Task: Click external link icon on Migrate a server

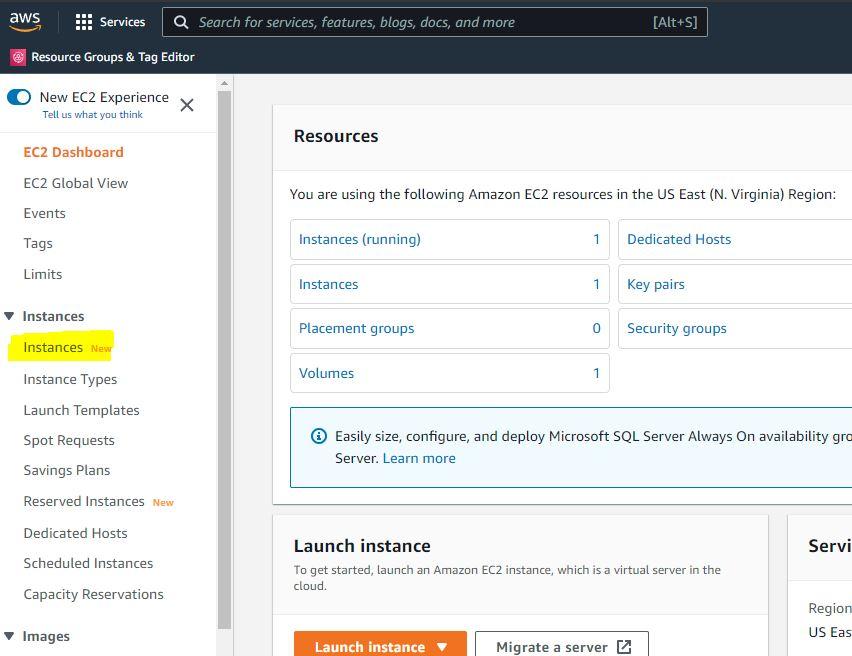Action: click(x=624, y=647)
